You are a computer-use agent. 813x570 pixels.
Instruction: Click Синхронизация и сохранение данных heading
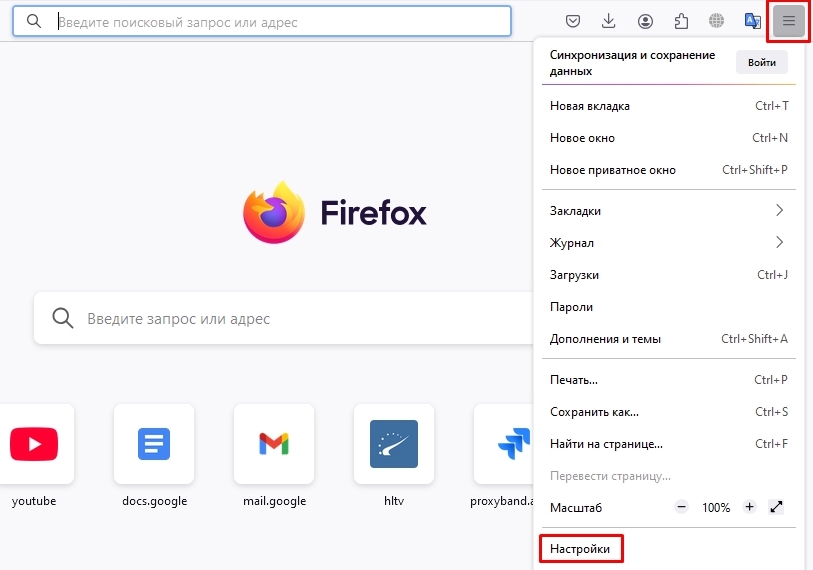point(632,63)
